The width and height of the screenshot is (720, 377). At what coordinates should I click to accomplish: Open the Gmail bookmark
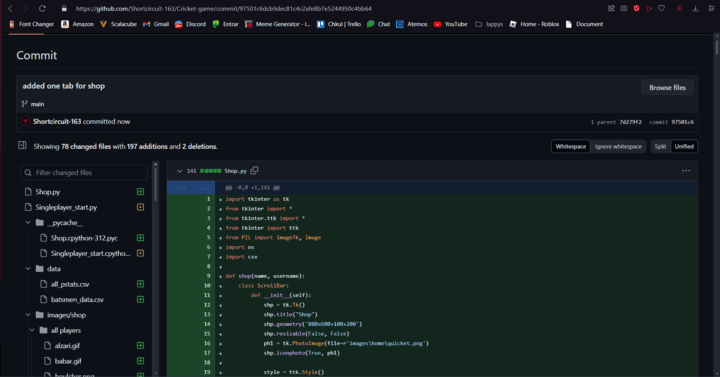(156, 24)
